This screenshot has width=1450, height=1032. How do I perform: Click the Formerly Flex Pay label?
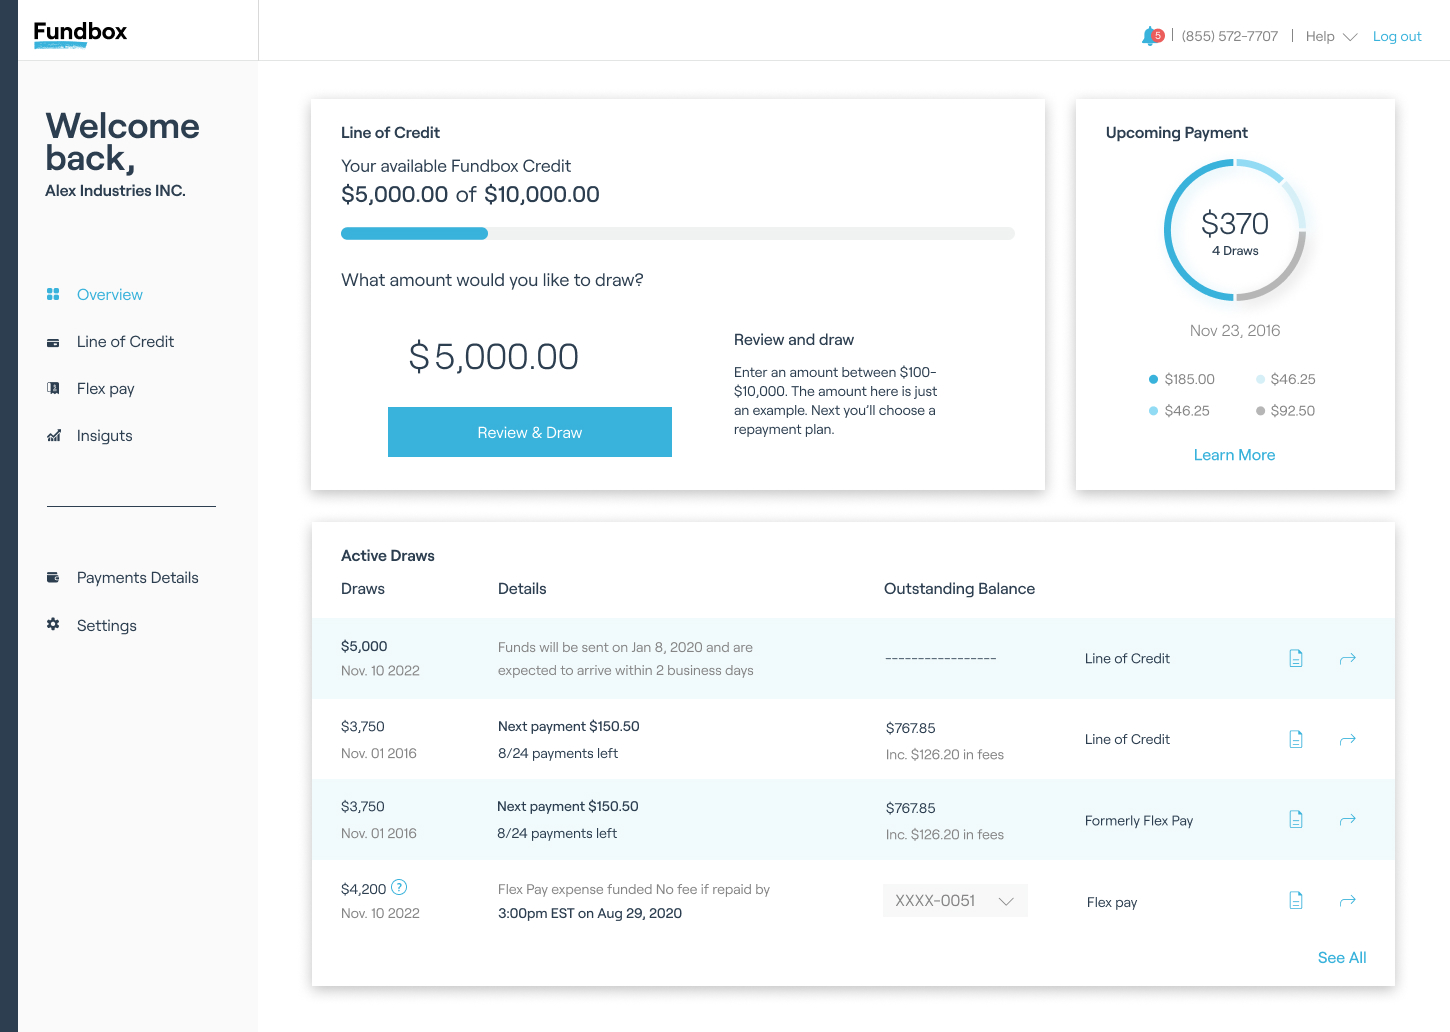[1139, 821]
